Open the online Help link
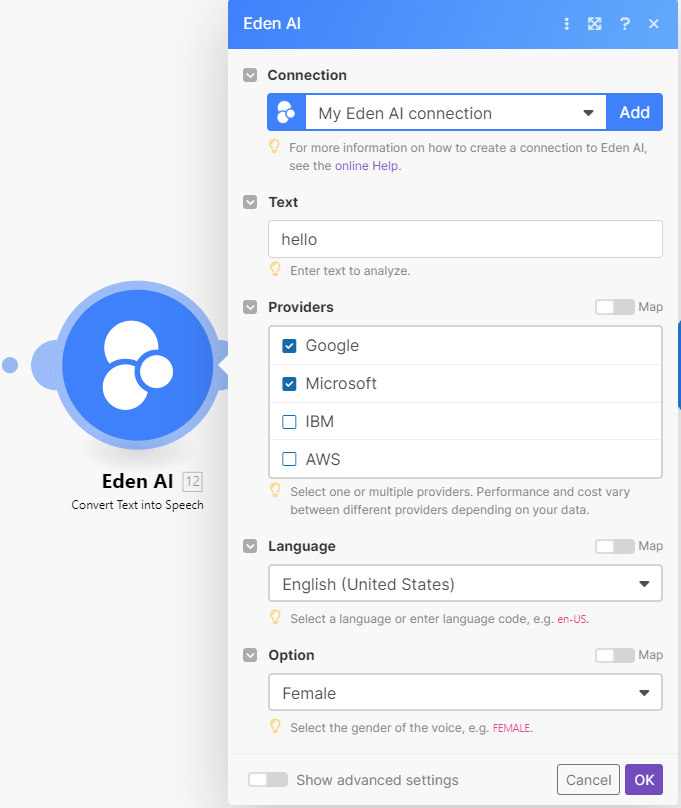This screenshot has width=681, height=808. point(367,166)
